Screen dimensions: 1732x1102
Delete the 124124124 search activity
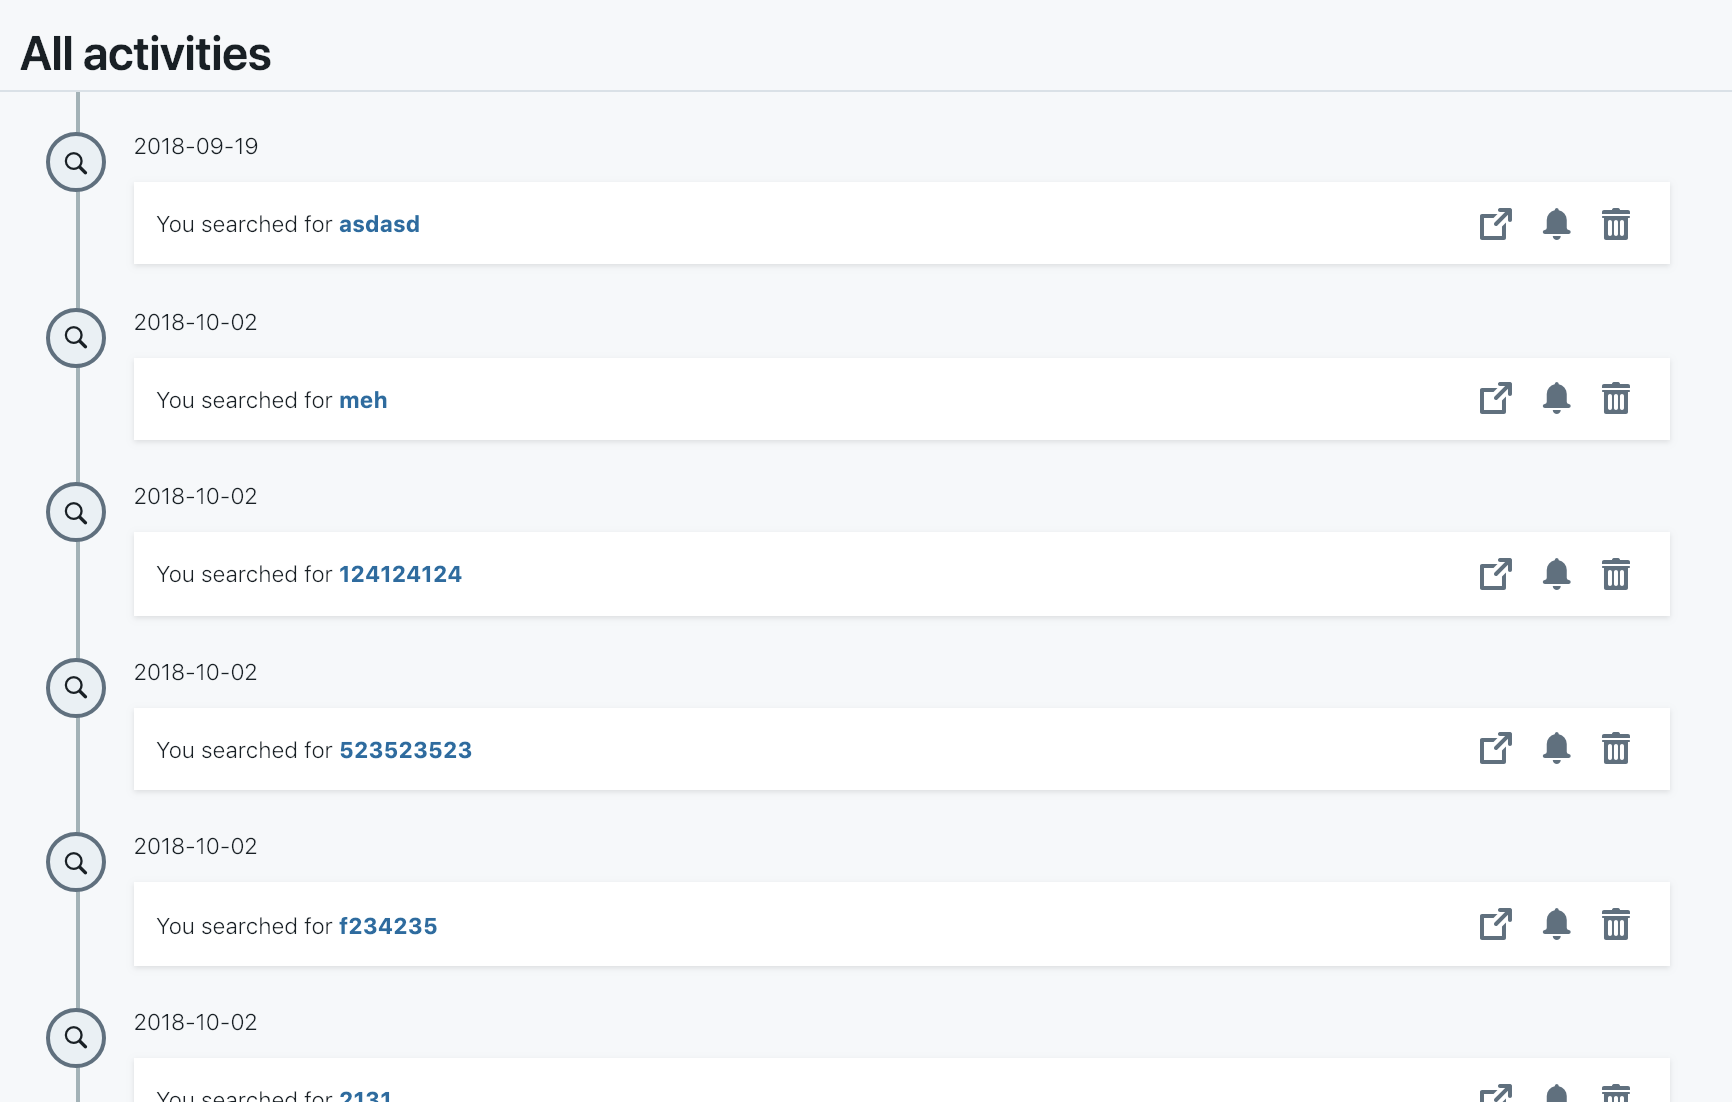pyautogui.click(x=1617, y=574)
